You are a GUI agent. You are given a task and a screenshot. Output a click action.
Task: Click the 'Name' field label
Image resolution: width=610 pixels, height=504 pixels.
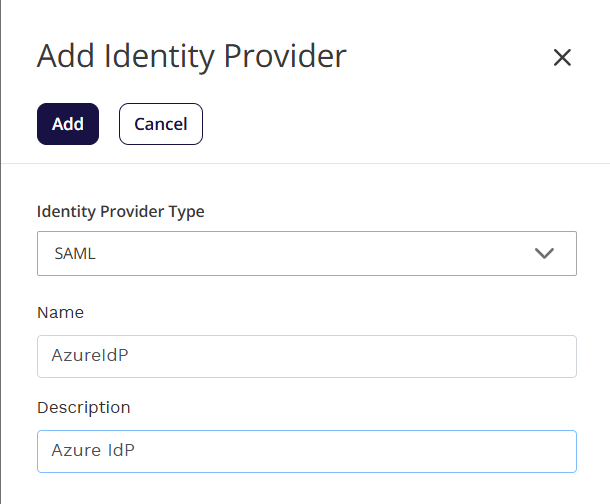[60, 312]
